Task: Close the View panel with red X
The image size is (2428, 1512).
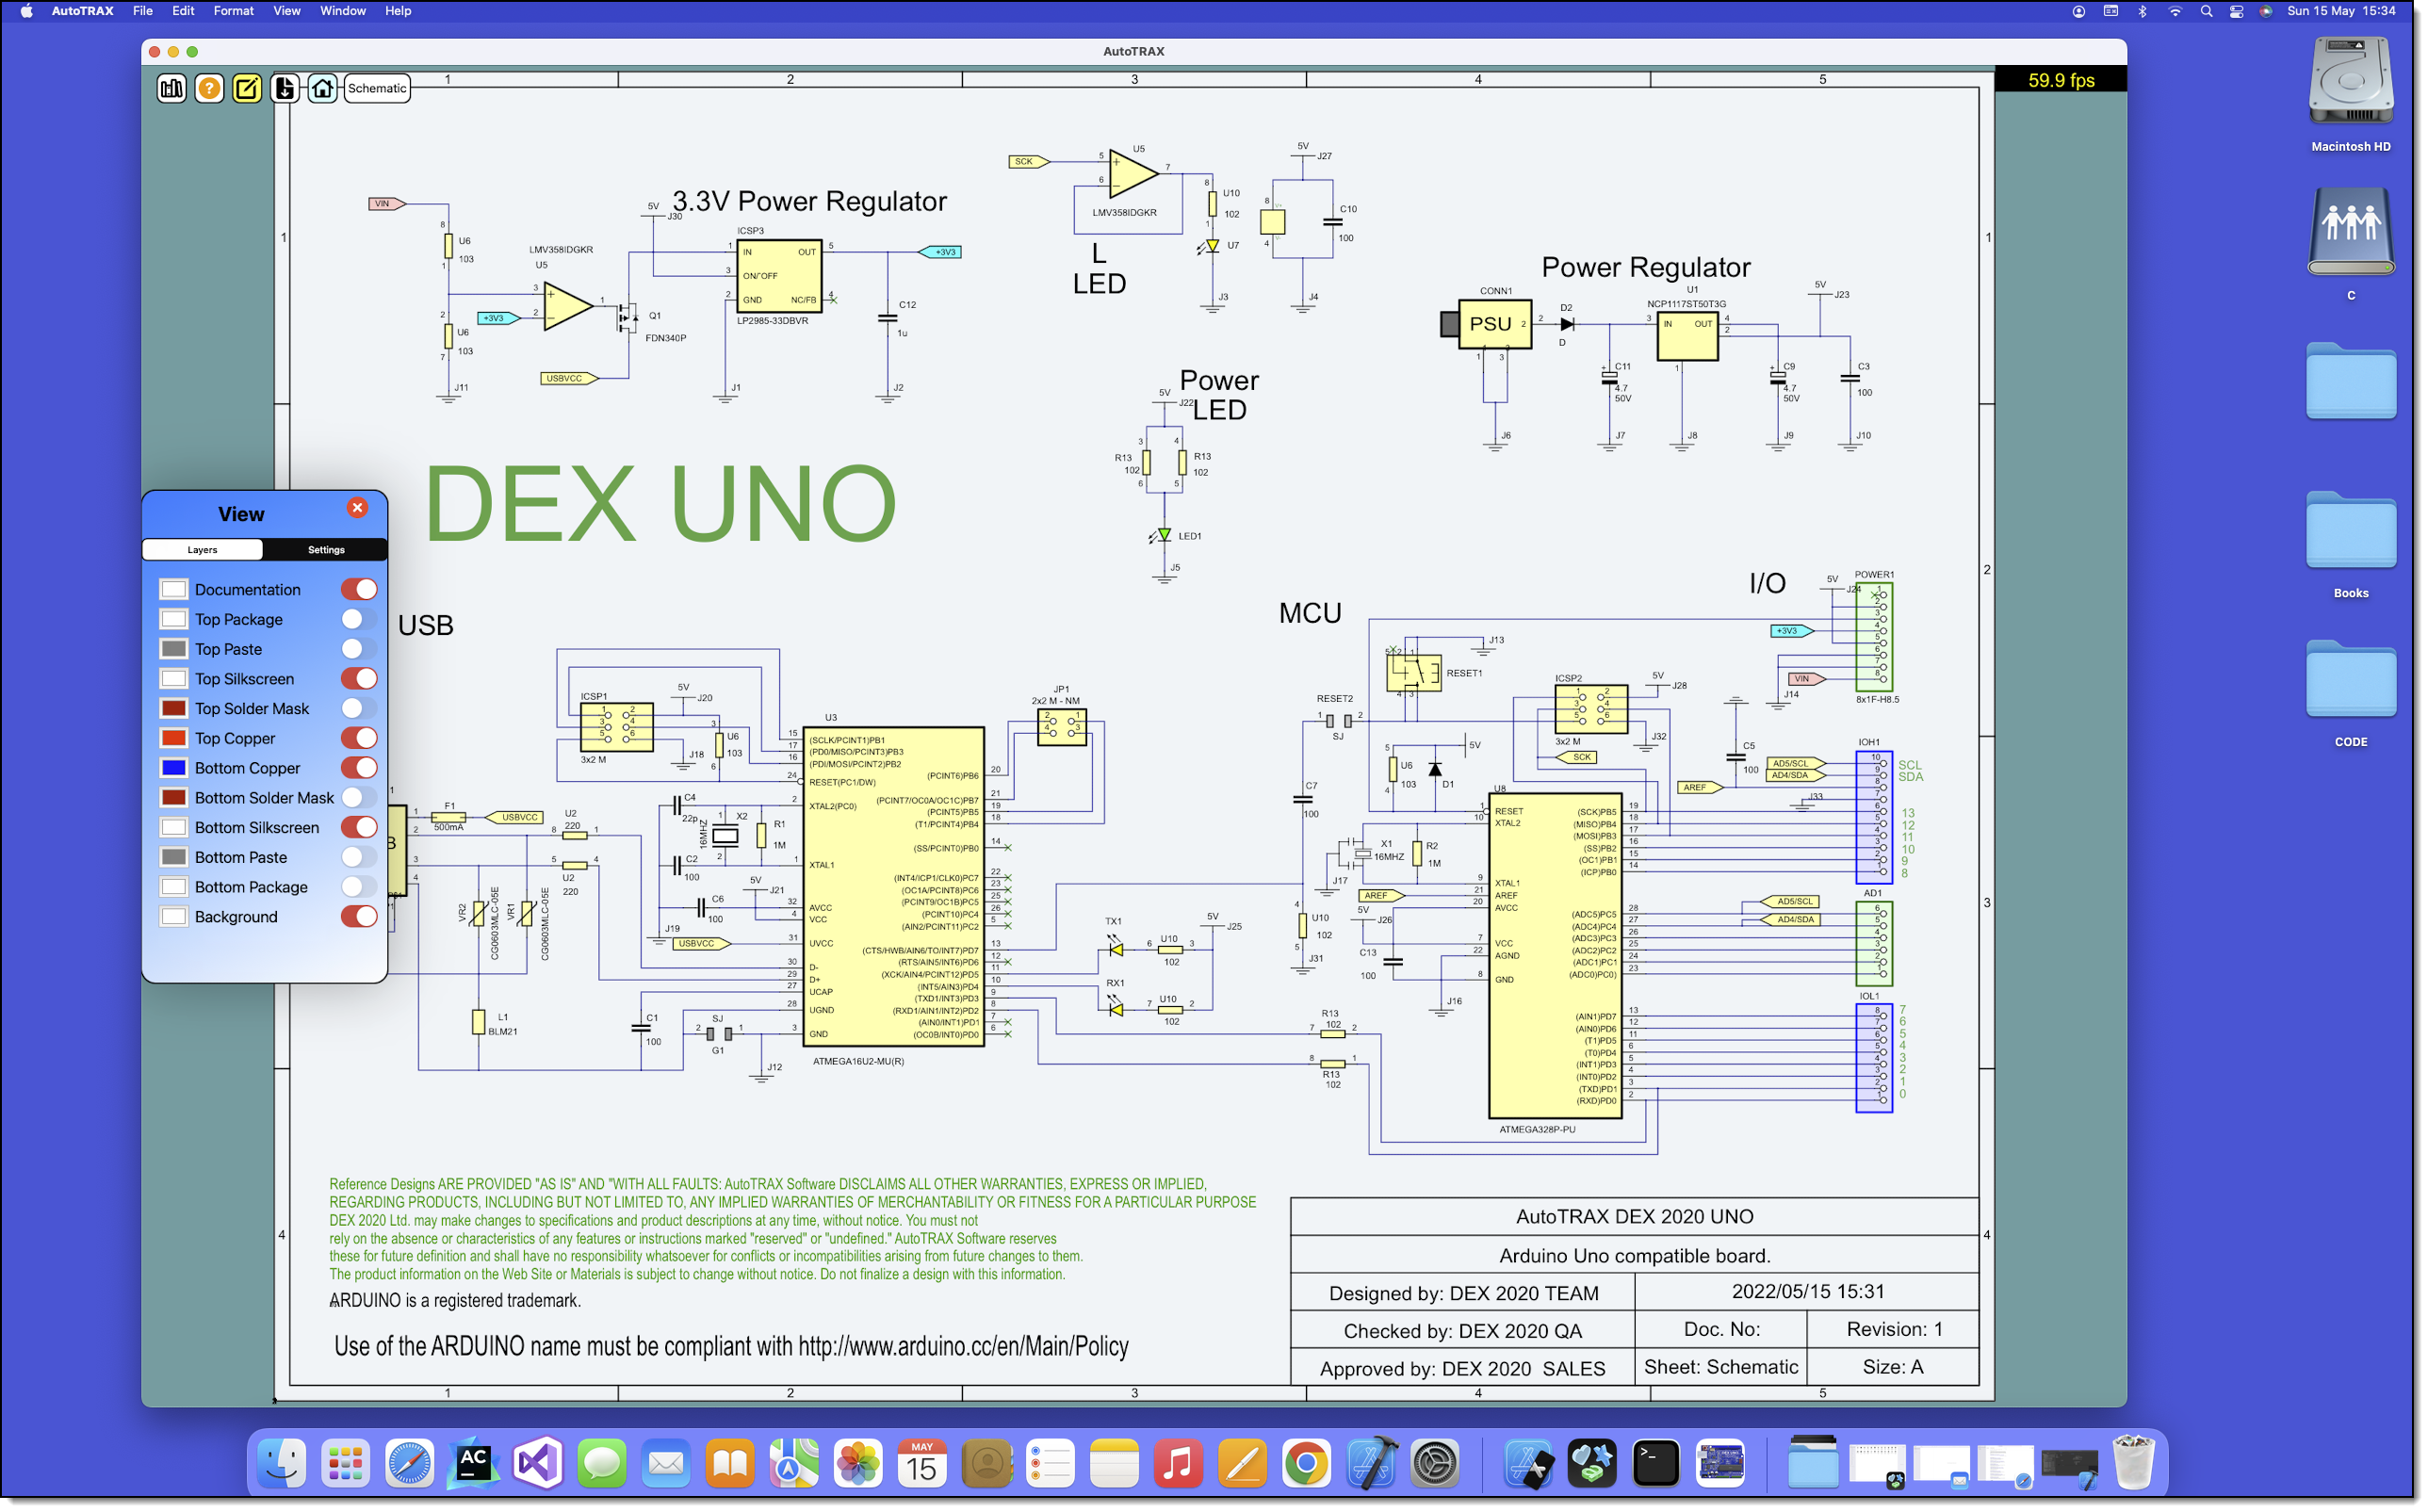Action: point(357,508)
